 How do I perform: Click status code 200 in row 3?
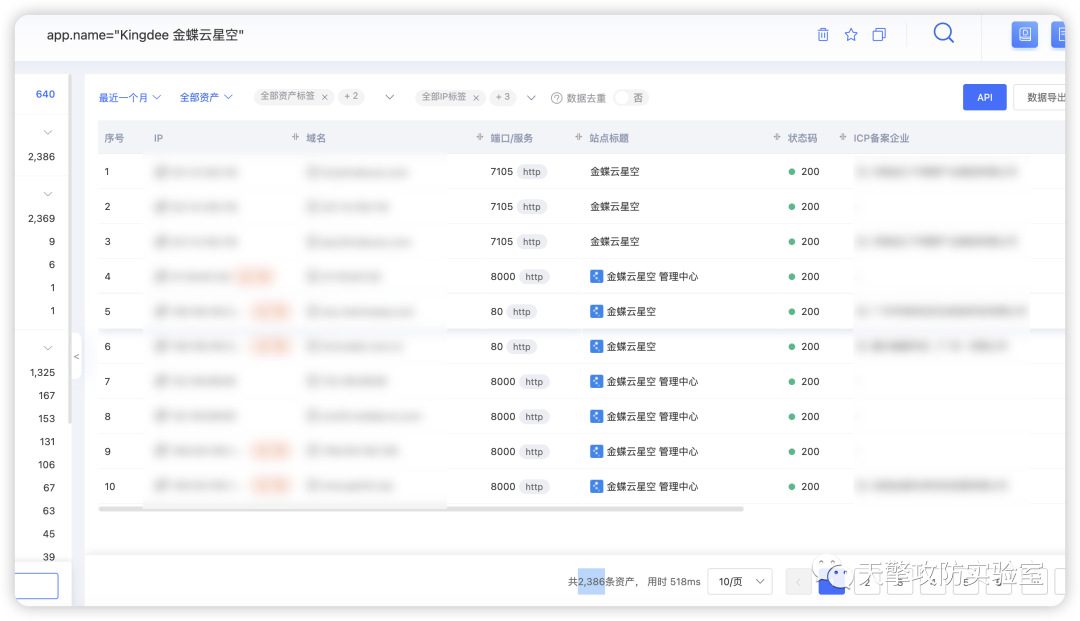coord(810,242)
